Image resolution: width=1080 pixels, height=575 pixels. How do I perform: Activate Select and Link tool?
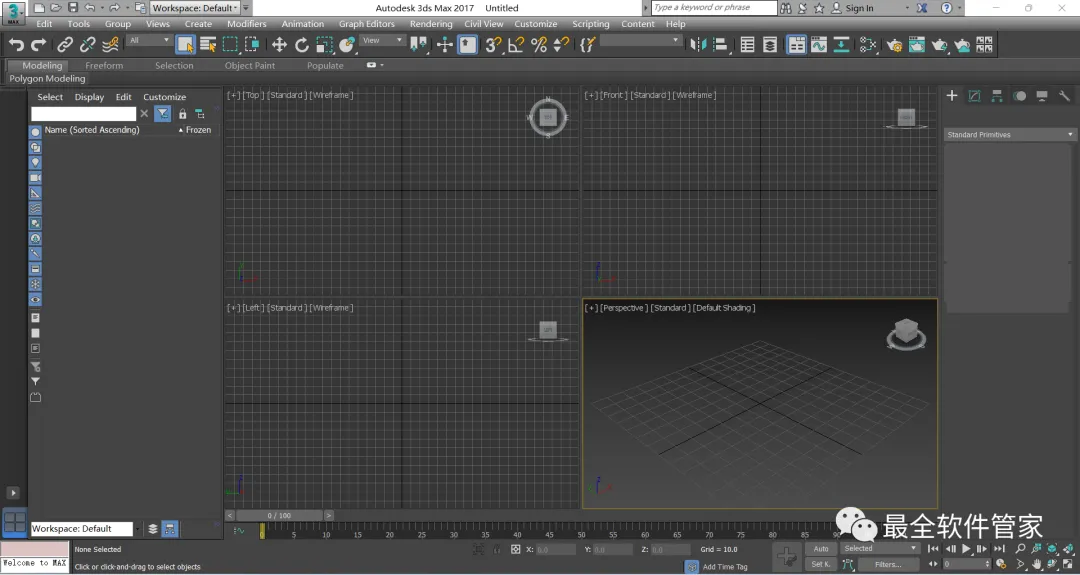(65, 45)
